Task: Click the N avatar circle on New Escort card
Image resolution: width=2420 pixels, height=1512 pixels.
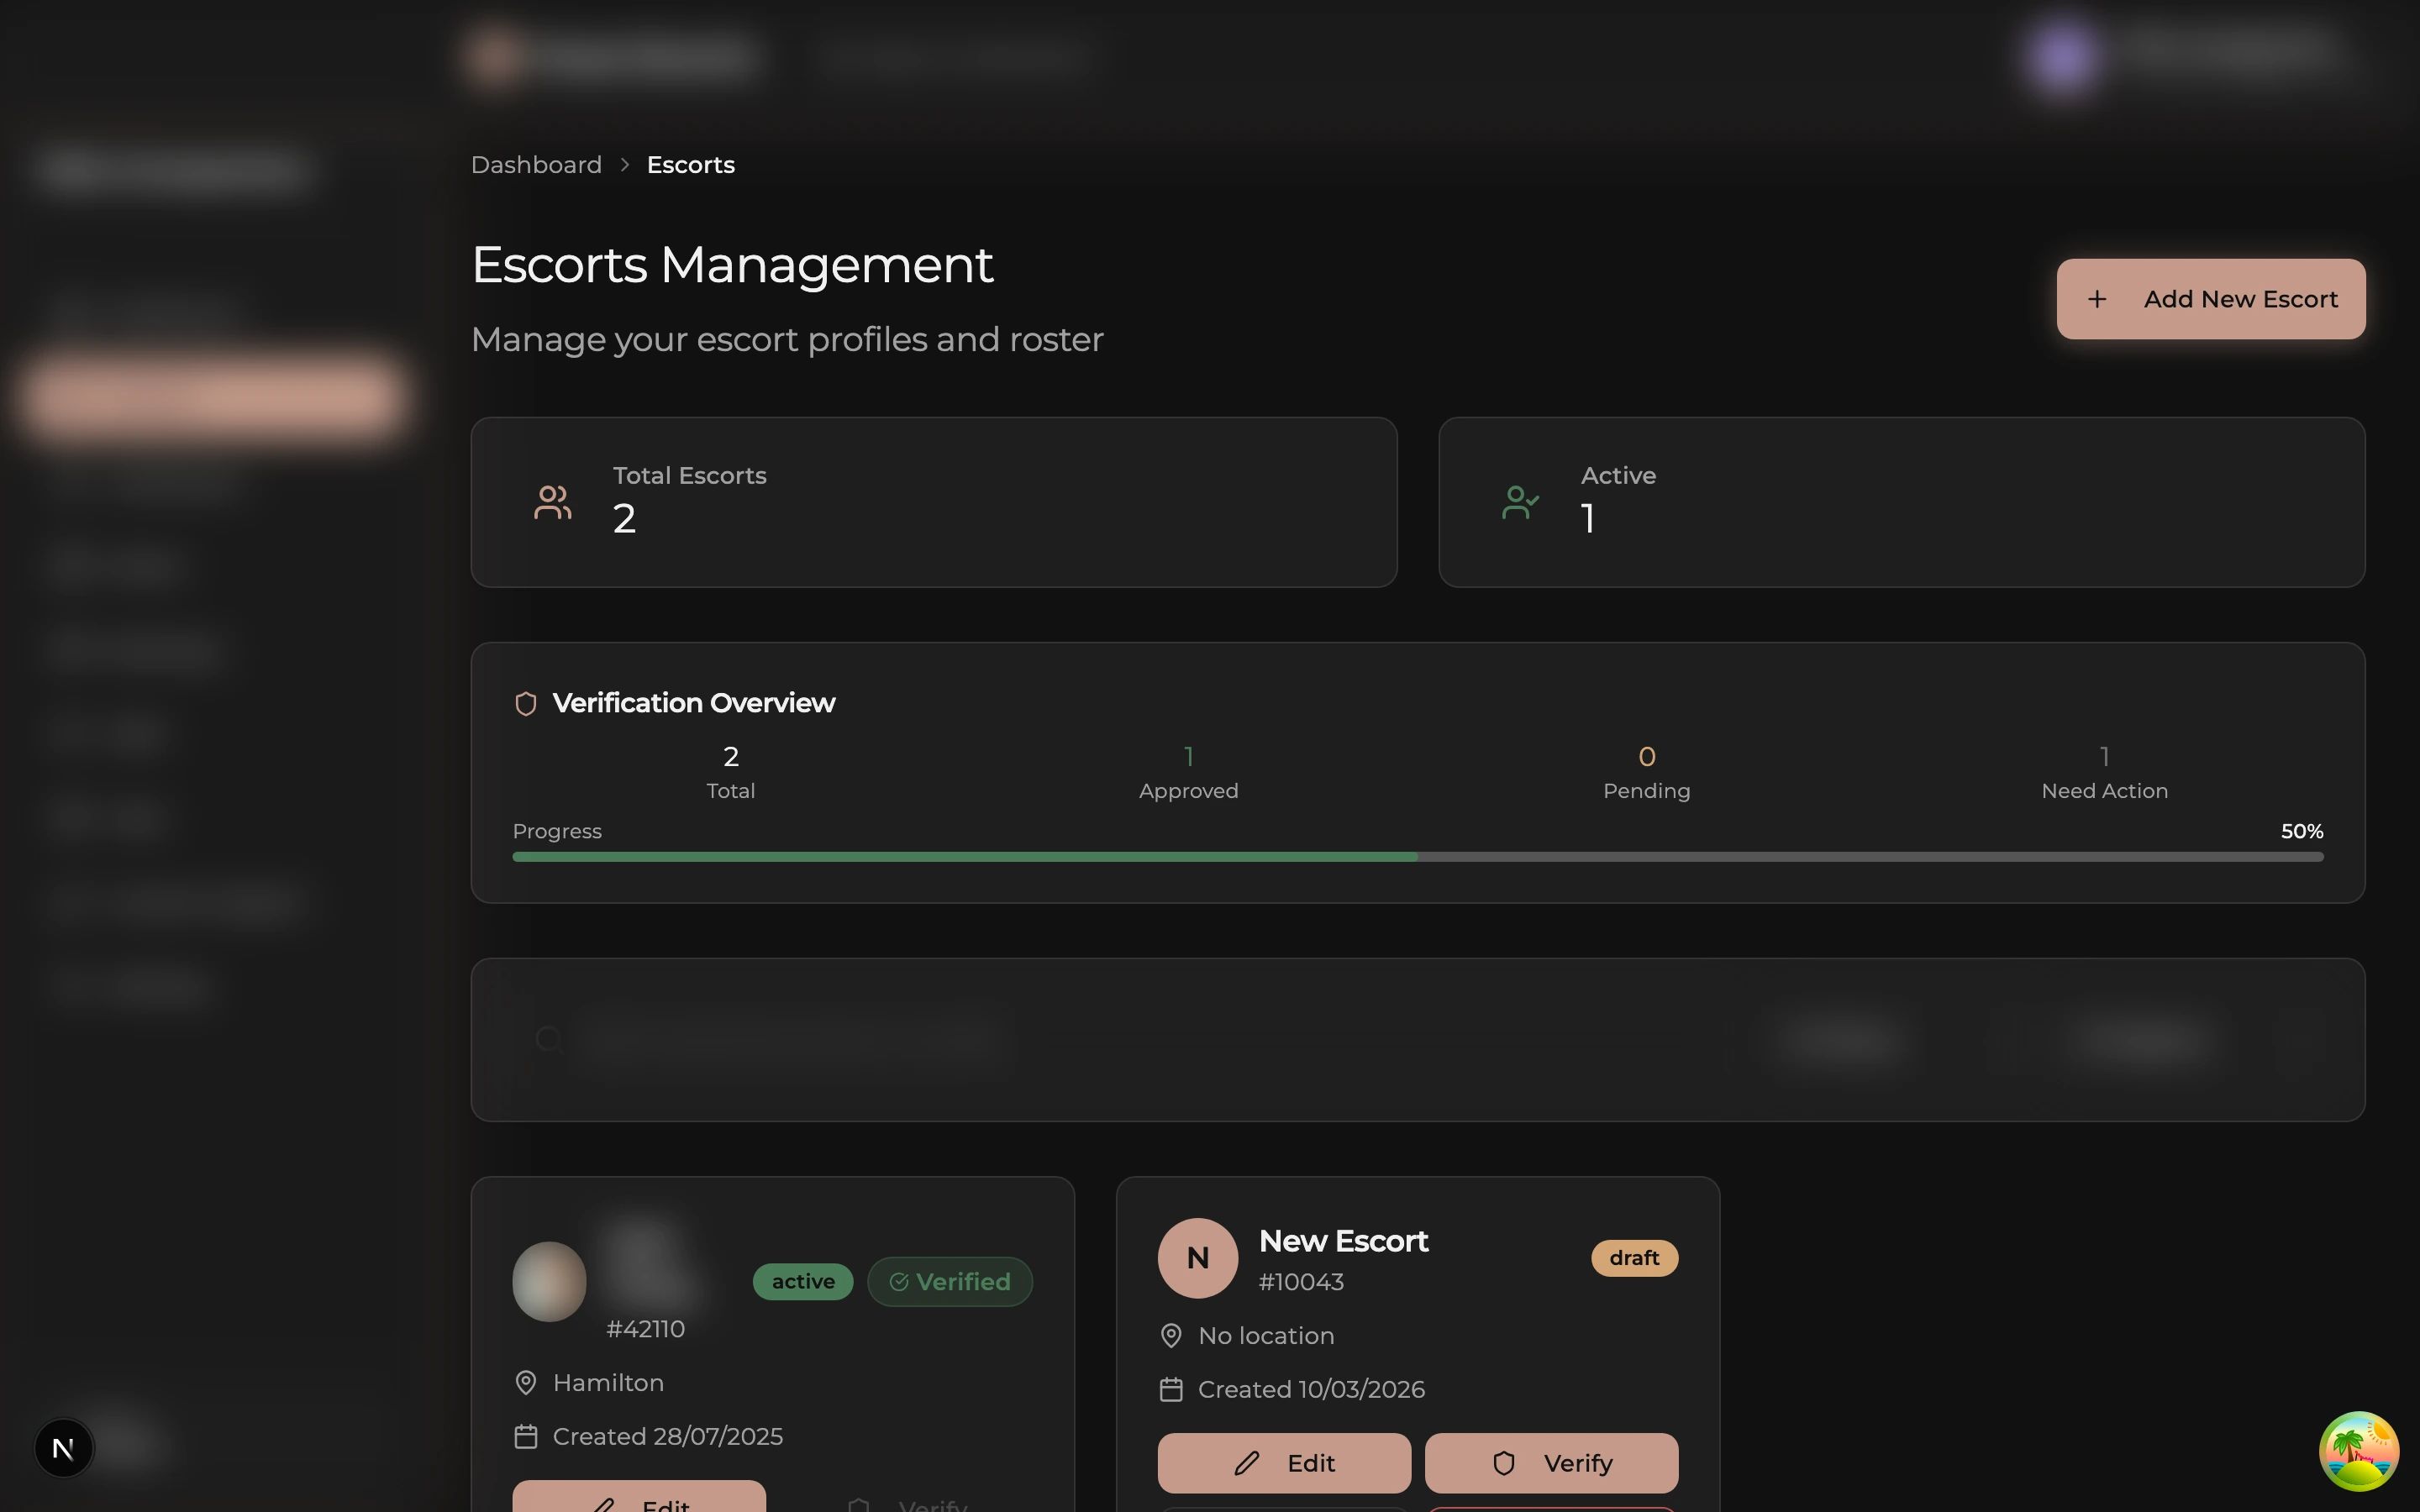Action: click(x=1197, y=1258)
